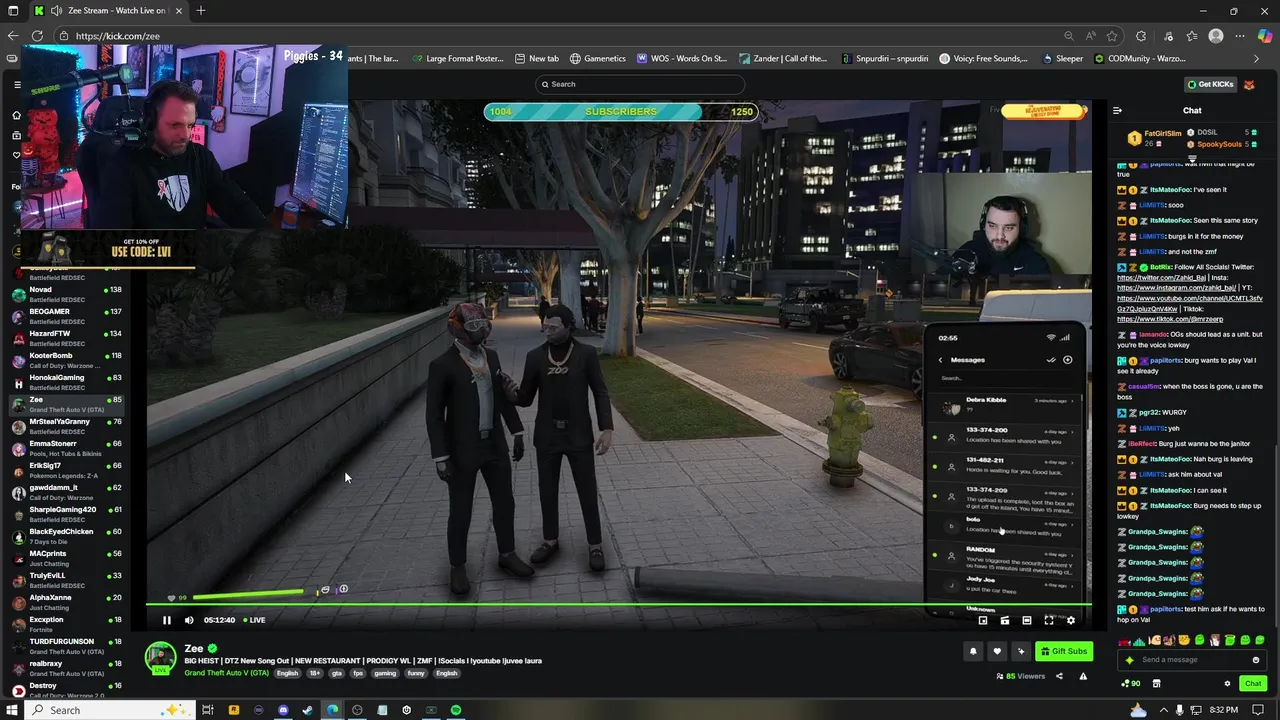Open Rockstar Games Launcher from taskbar
1280x720 pixels.
coord(234,710)
